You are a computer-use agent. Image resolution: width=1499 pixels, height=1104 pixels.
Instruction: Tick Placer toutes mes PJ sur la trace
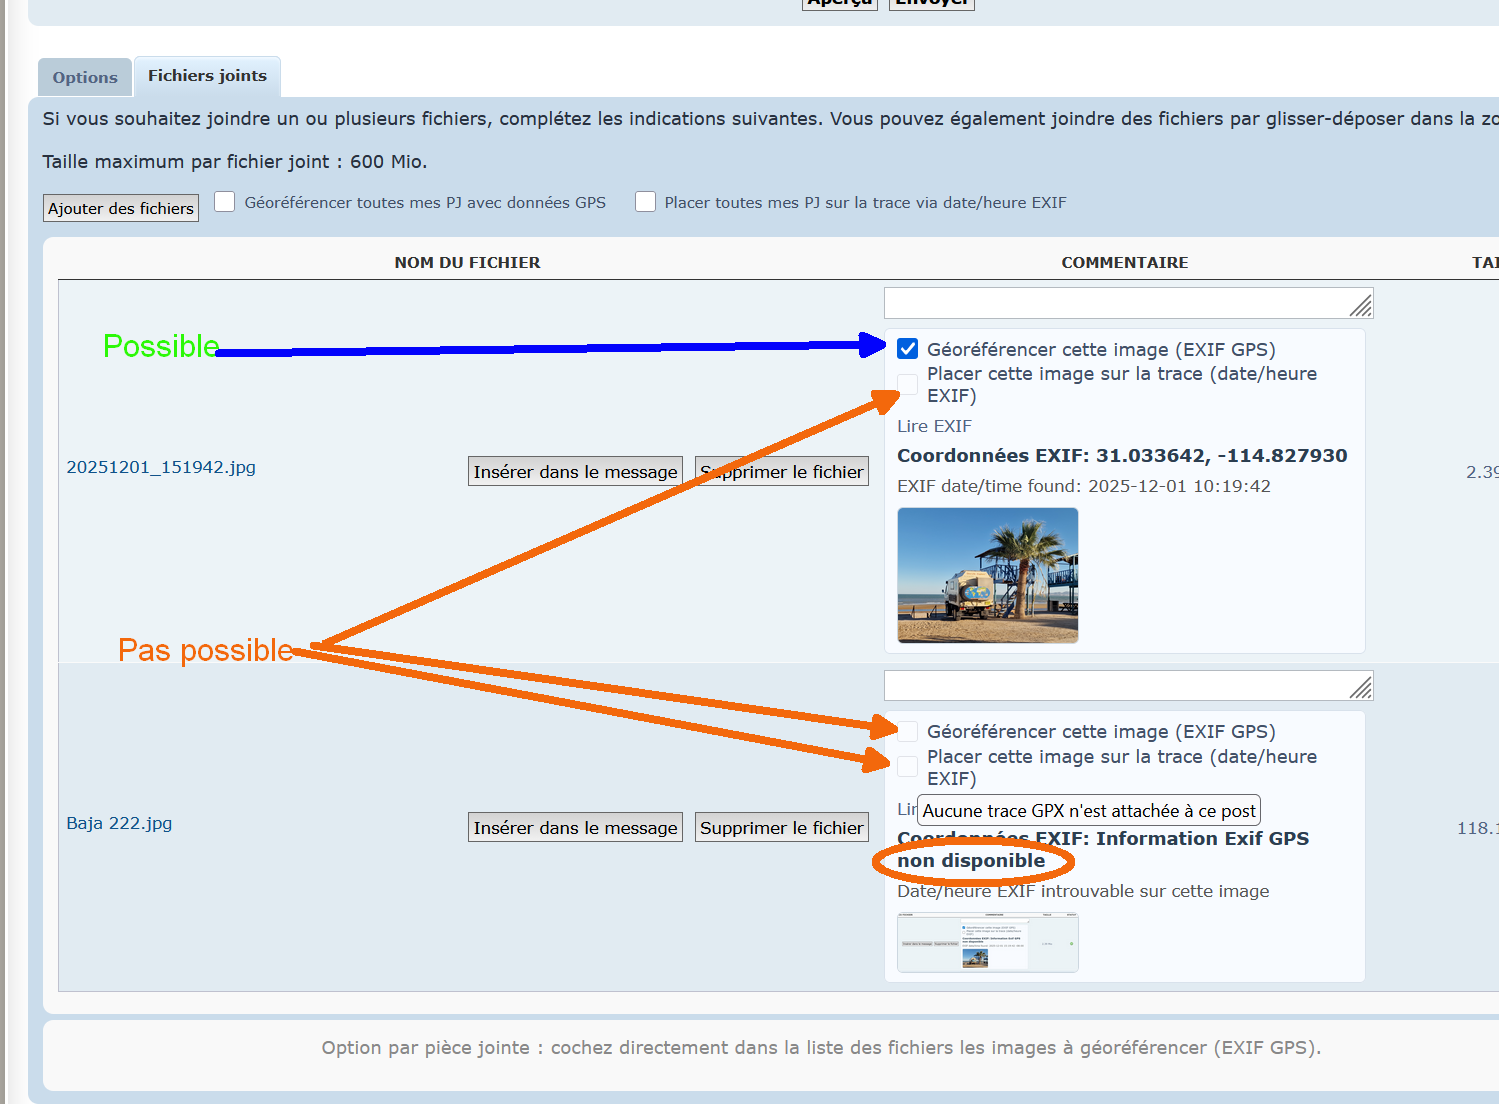pyautogui.click(x=646, y=202)
